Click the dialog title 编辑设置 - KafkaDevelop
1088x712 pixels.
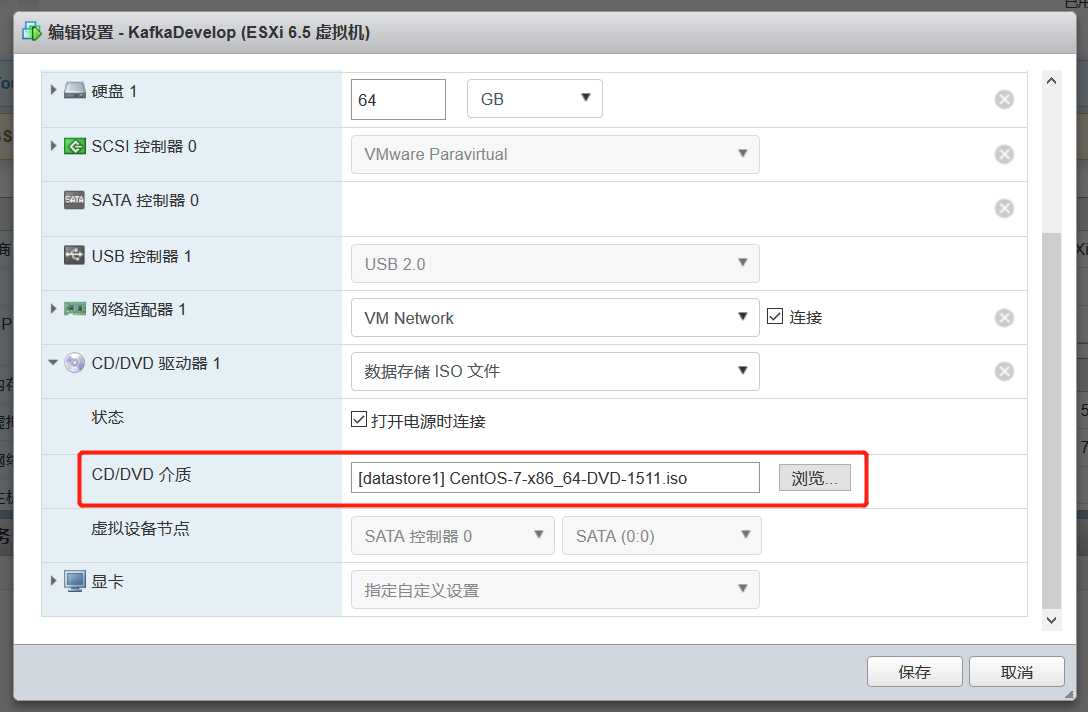(x=209, y=32)
